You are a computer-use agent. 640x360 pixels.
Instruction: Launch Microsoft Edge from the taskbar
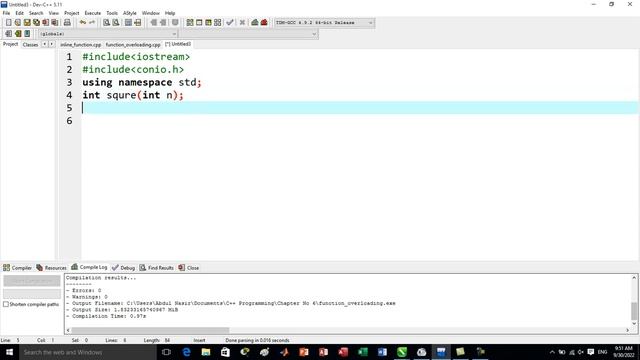tap(186, 352)
